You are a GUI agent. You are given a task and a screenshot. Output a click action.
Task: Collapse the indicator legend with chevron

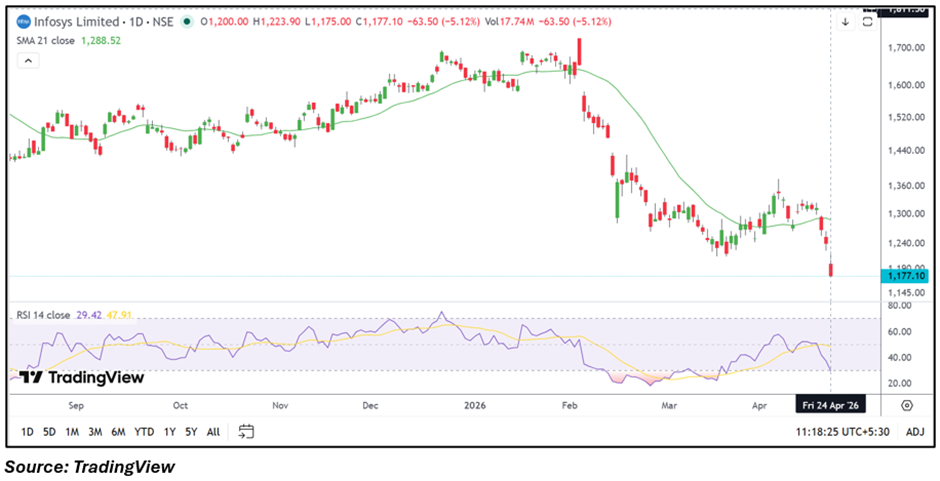(x=28, y=61)
